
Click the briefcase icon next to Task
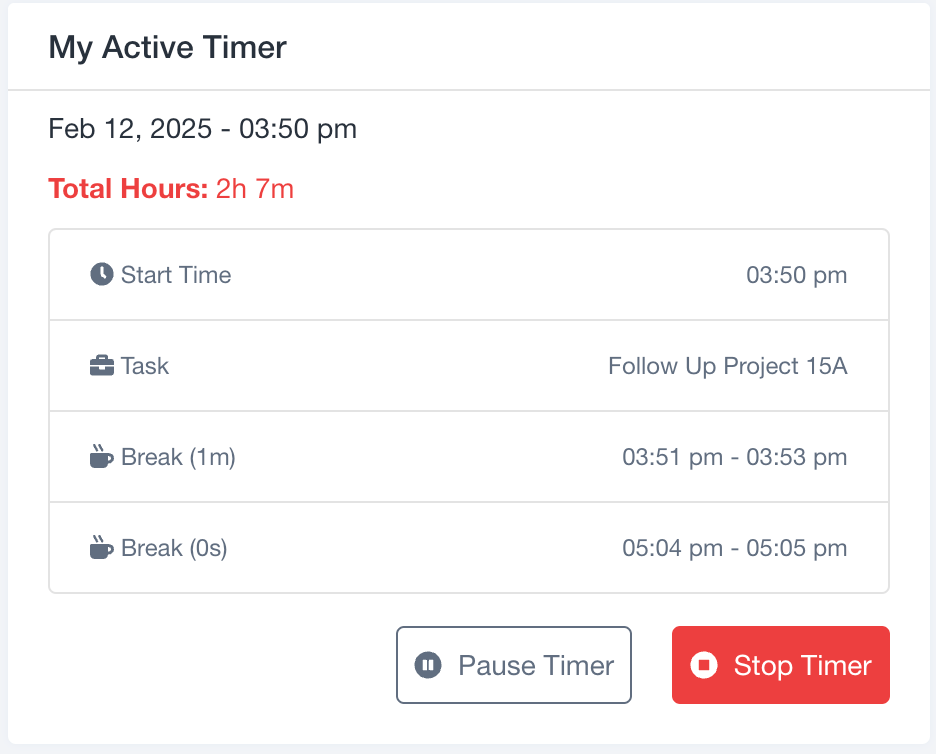[101, 365]
